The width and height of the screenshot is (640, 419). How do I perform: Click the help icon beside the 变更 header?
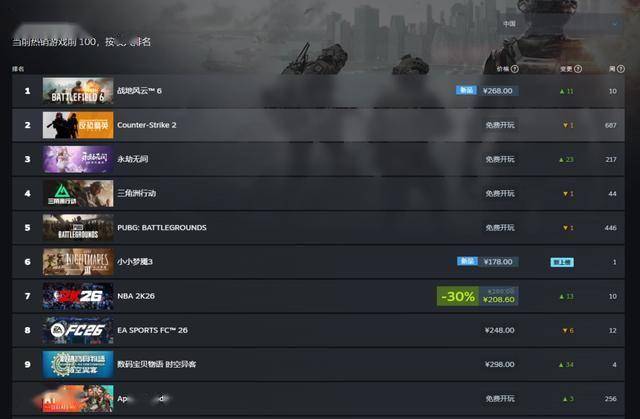coord(578,69)
